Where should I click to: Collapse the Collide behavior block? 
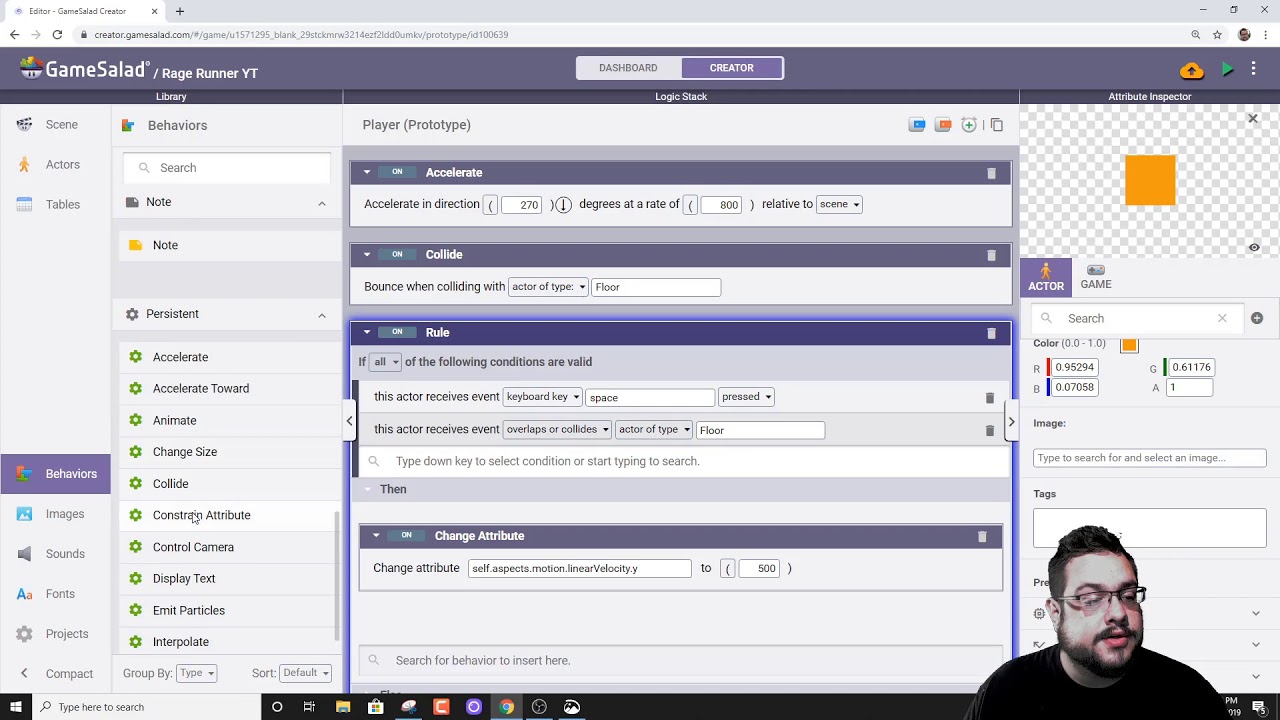[367, 254]
